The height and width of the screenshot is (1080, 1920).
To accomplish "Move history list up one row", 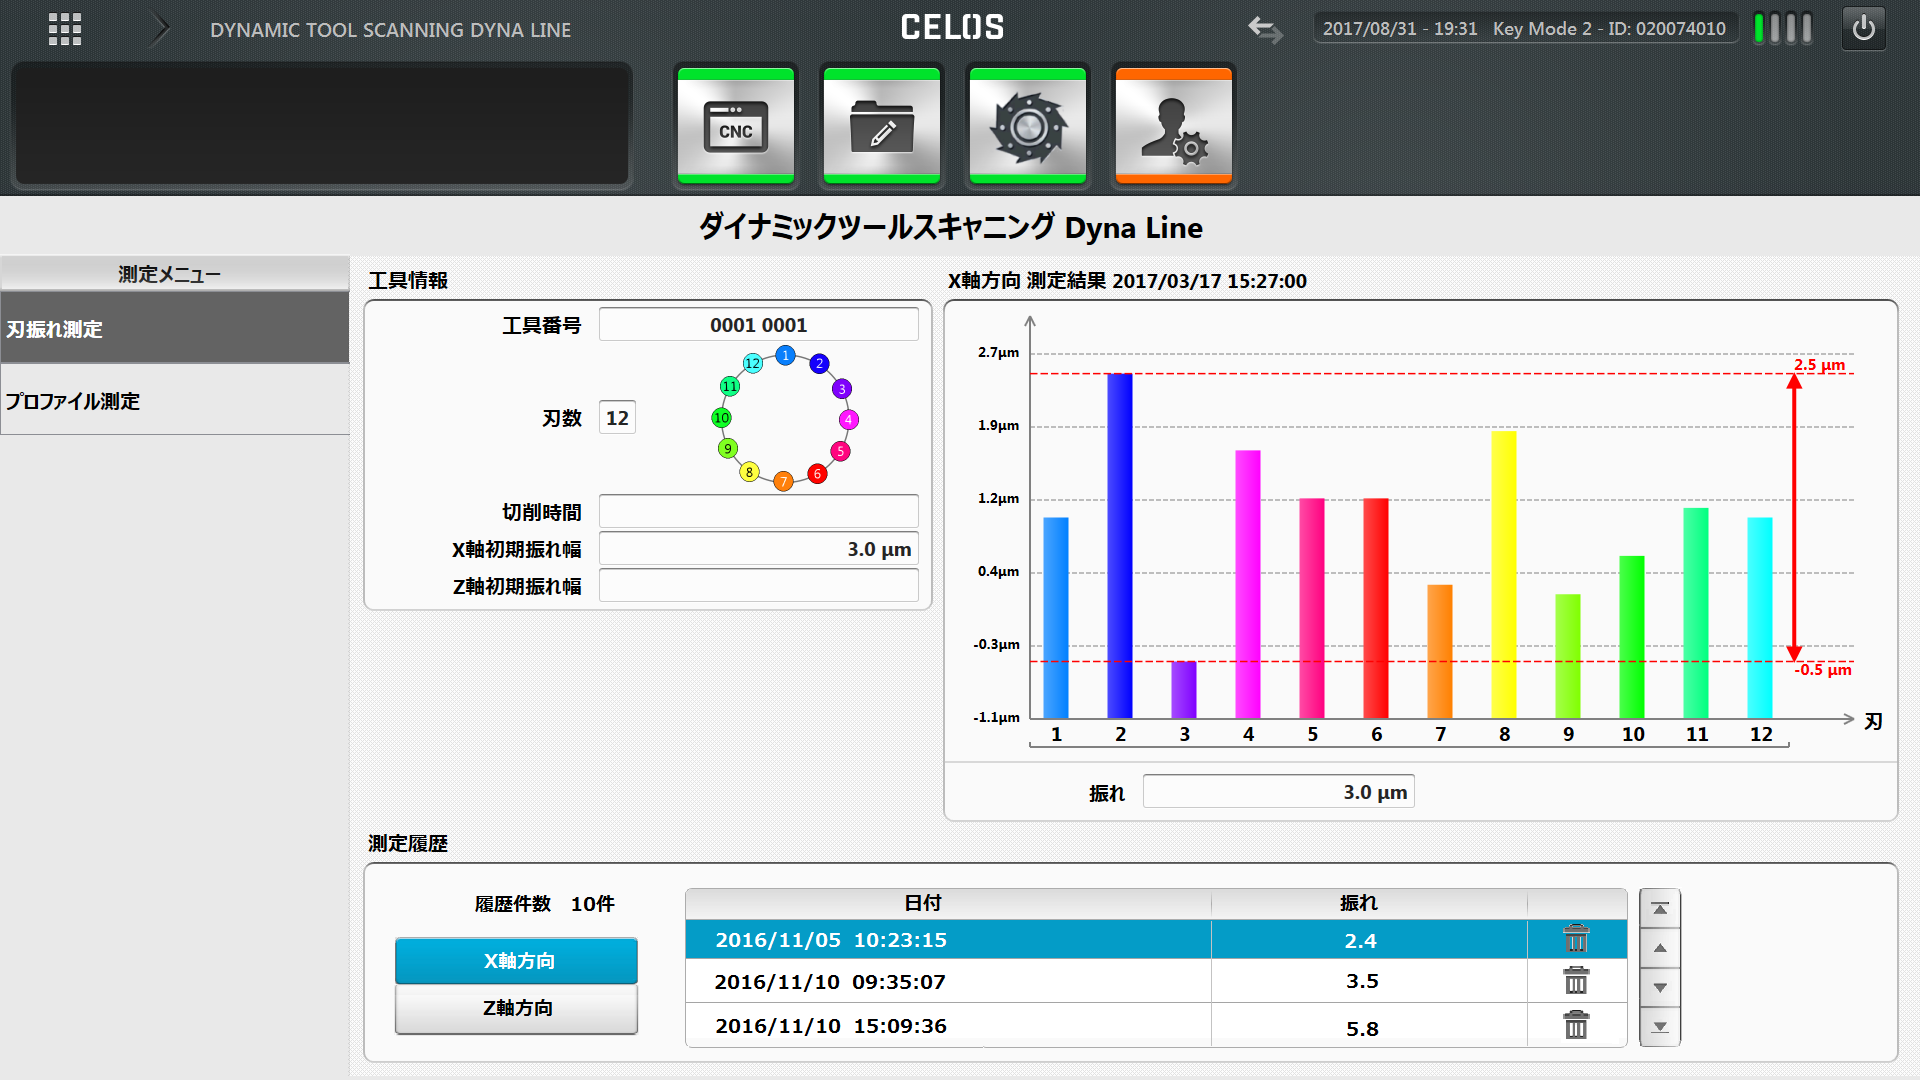I will [1660, 948].
